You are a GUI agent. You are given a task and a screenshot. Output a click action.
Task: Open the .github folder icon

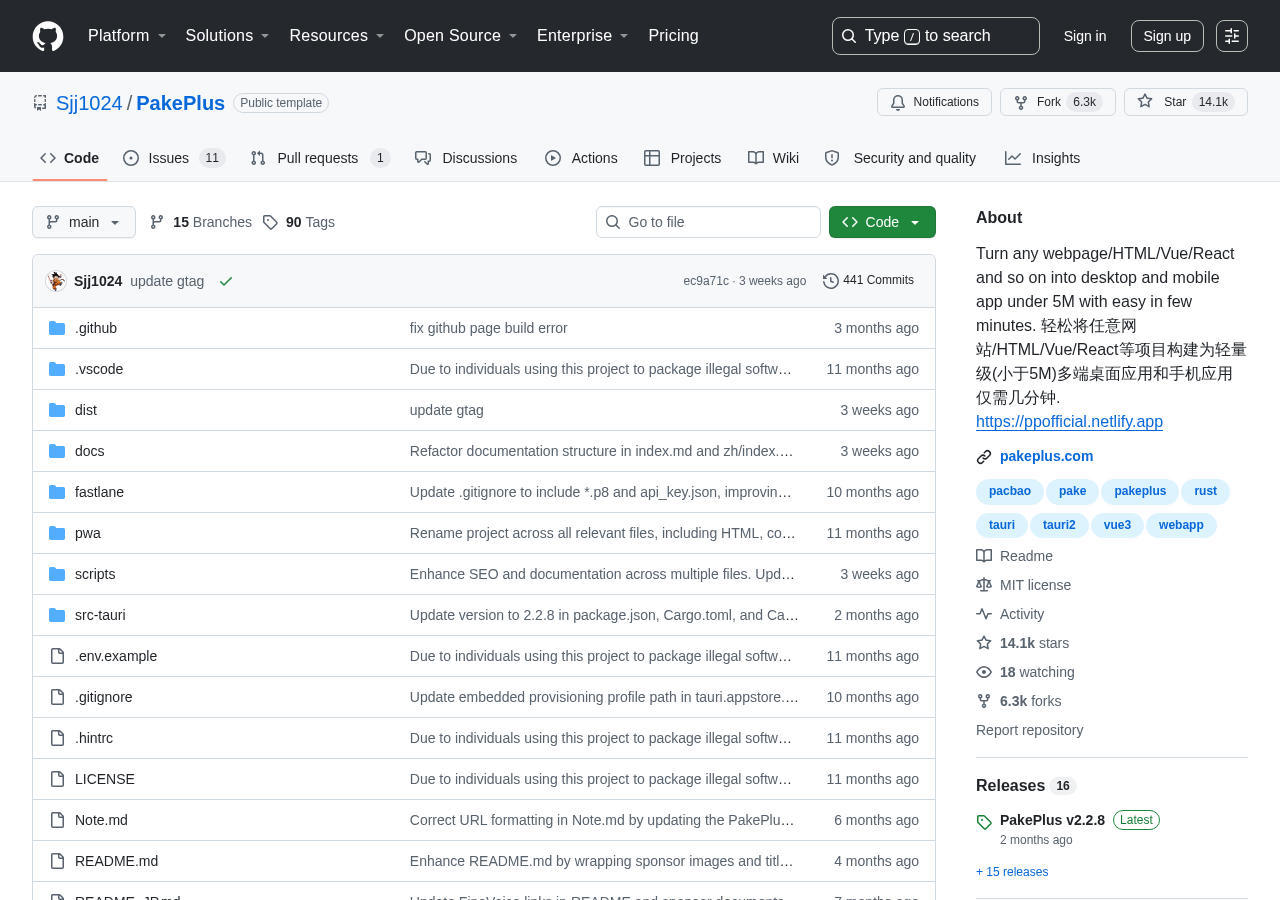point(57,328)
